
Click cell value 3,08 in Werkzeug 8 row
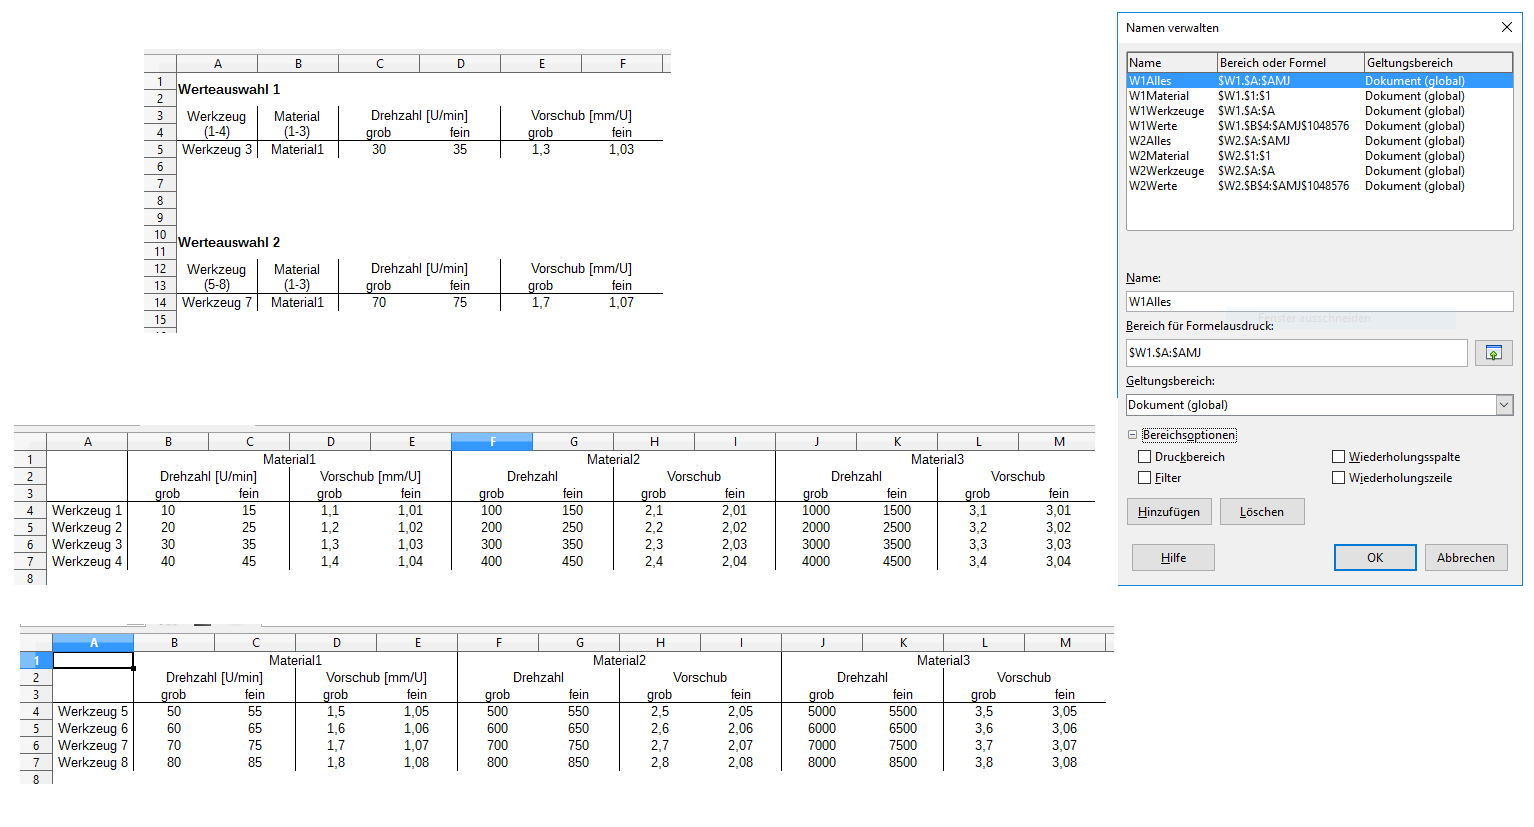[x=1064, y=762]
